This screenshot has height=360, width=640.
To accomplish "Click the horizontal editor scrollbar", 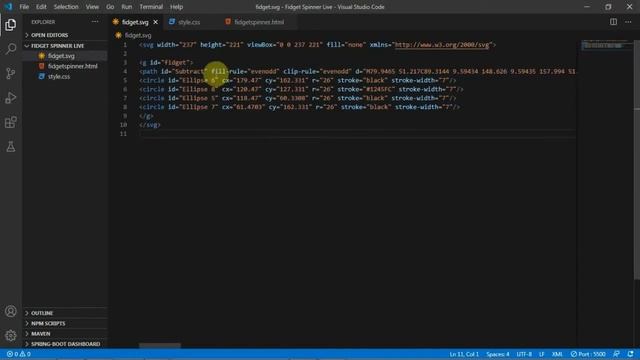I will click(160, 346).
